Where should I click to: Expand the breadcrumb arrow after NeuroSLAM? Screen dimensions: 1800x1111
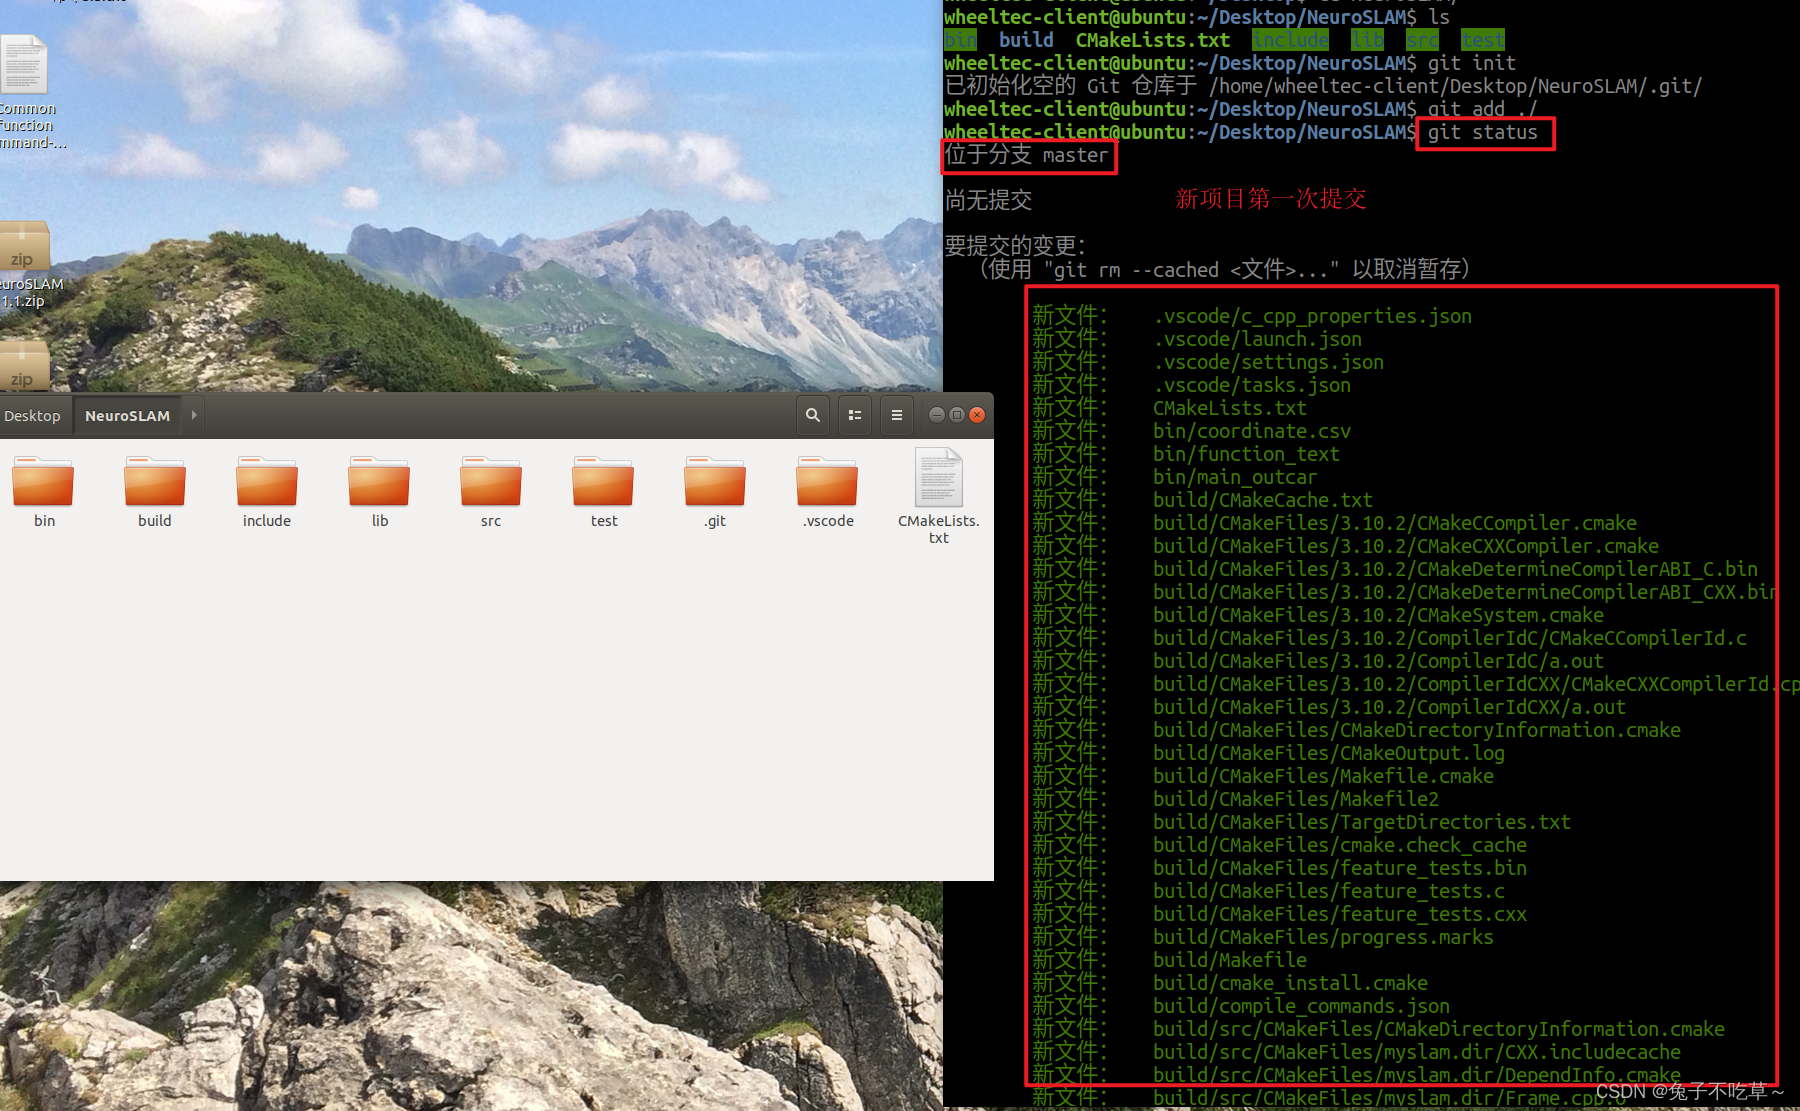tap(192, 414)
